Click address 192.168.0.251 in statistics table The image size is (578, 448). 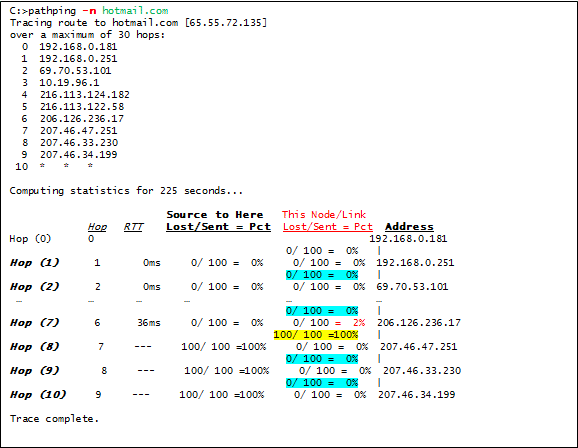(415, 263)
